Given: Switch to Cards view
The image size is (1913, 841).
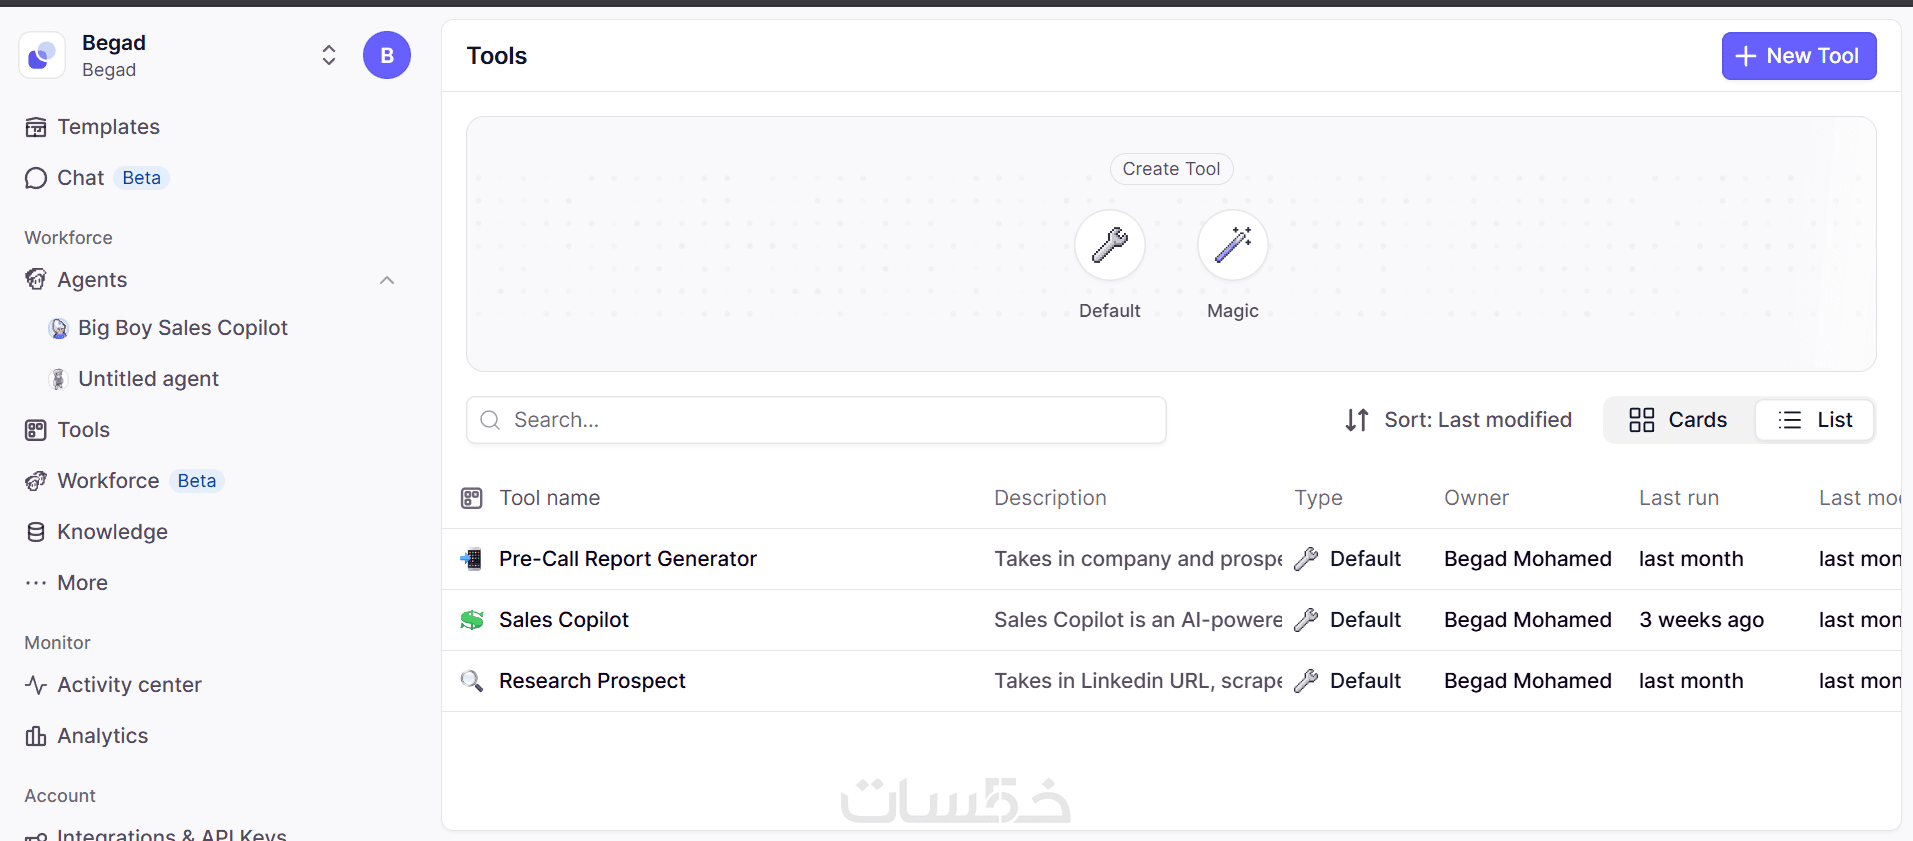Looking at the screenshot, I should pos(1678,420).
